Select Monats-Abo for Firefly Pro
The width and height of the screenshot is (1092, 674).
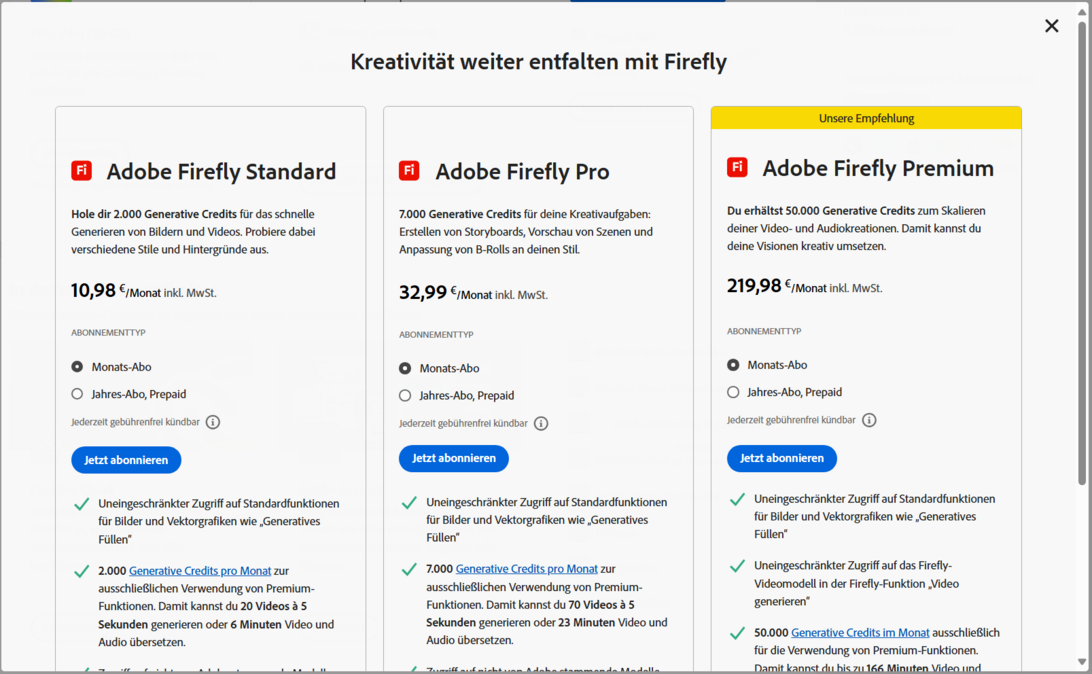[x=405, y=368]
